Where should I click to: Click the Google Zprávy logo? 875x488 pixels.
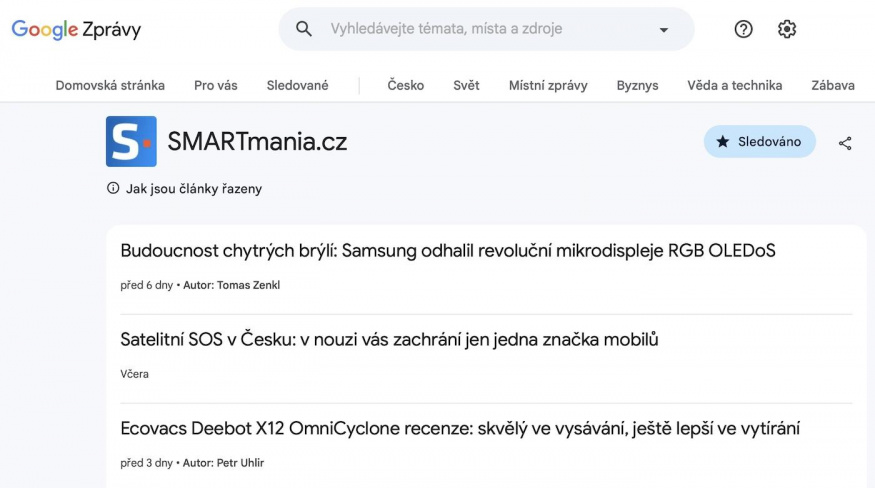tap(76, 29)
